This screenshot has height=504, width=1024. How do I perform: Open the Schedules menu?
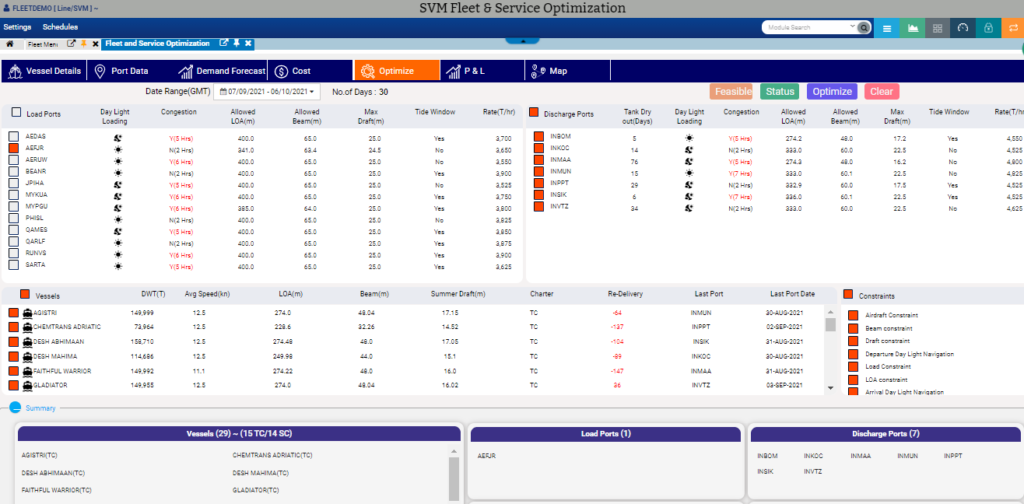(x=60, y=27)
